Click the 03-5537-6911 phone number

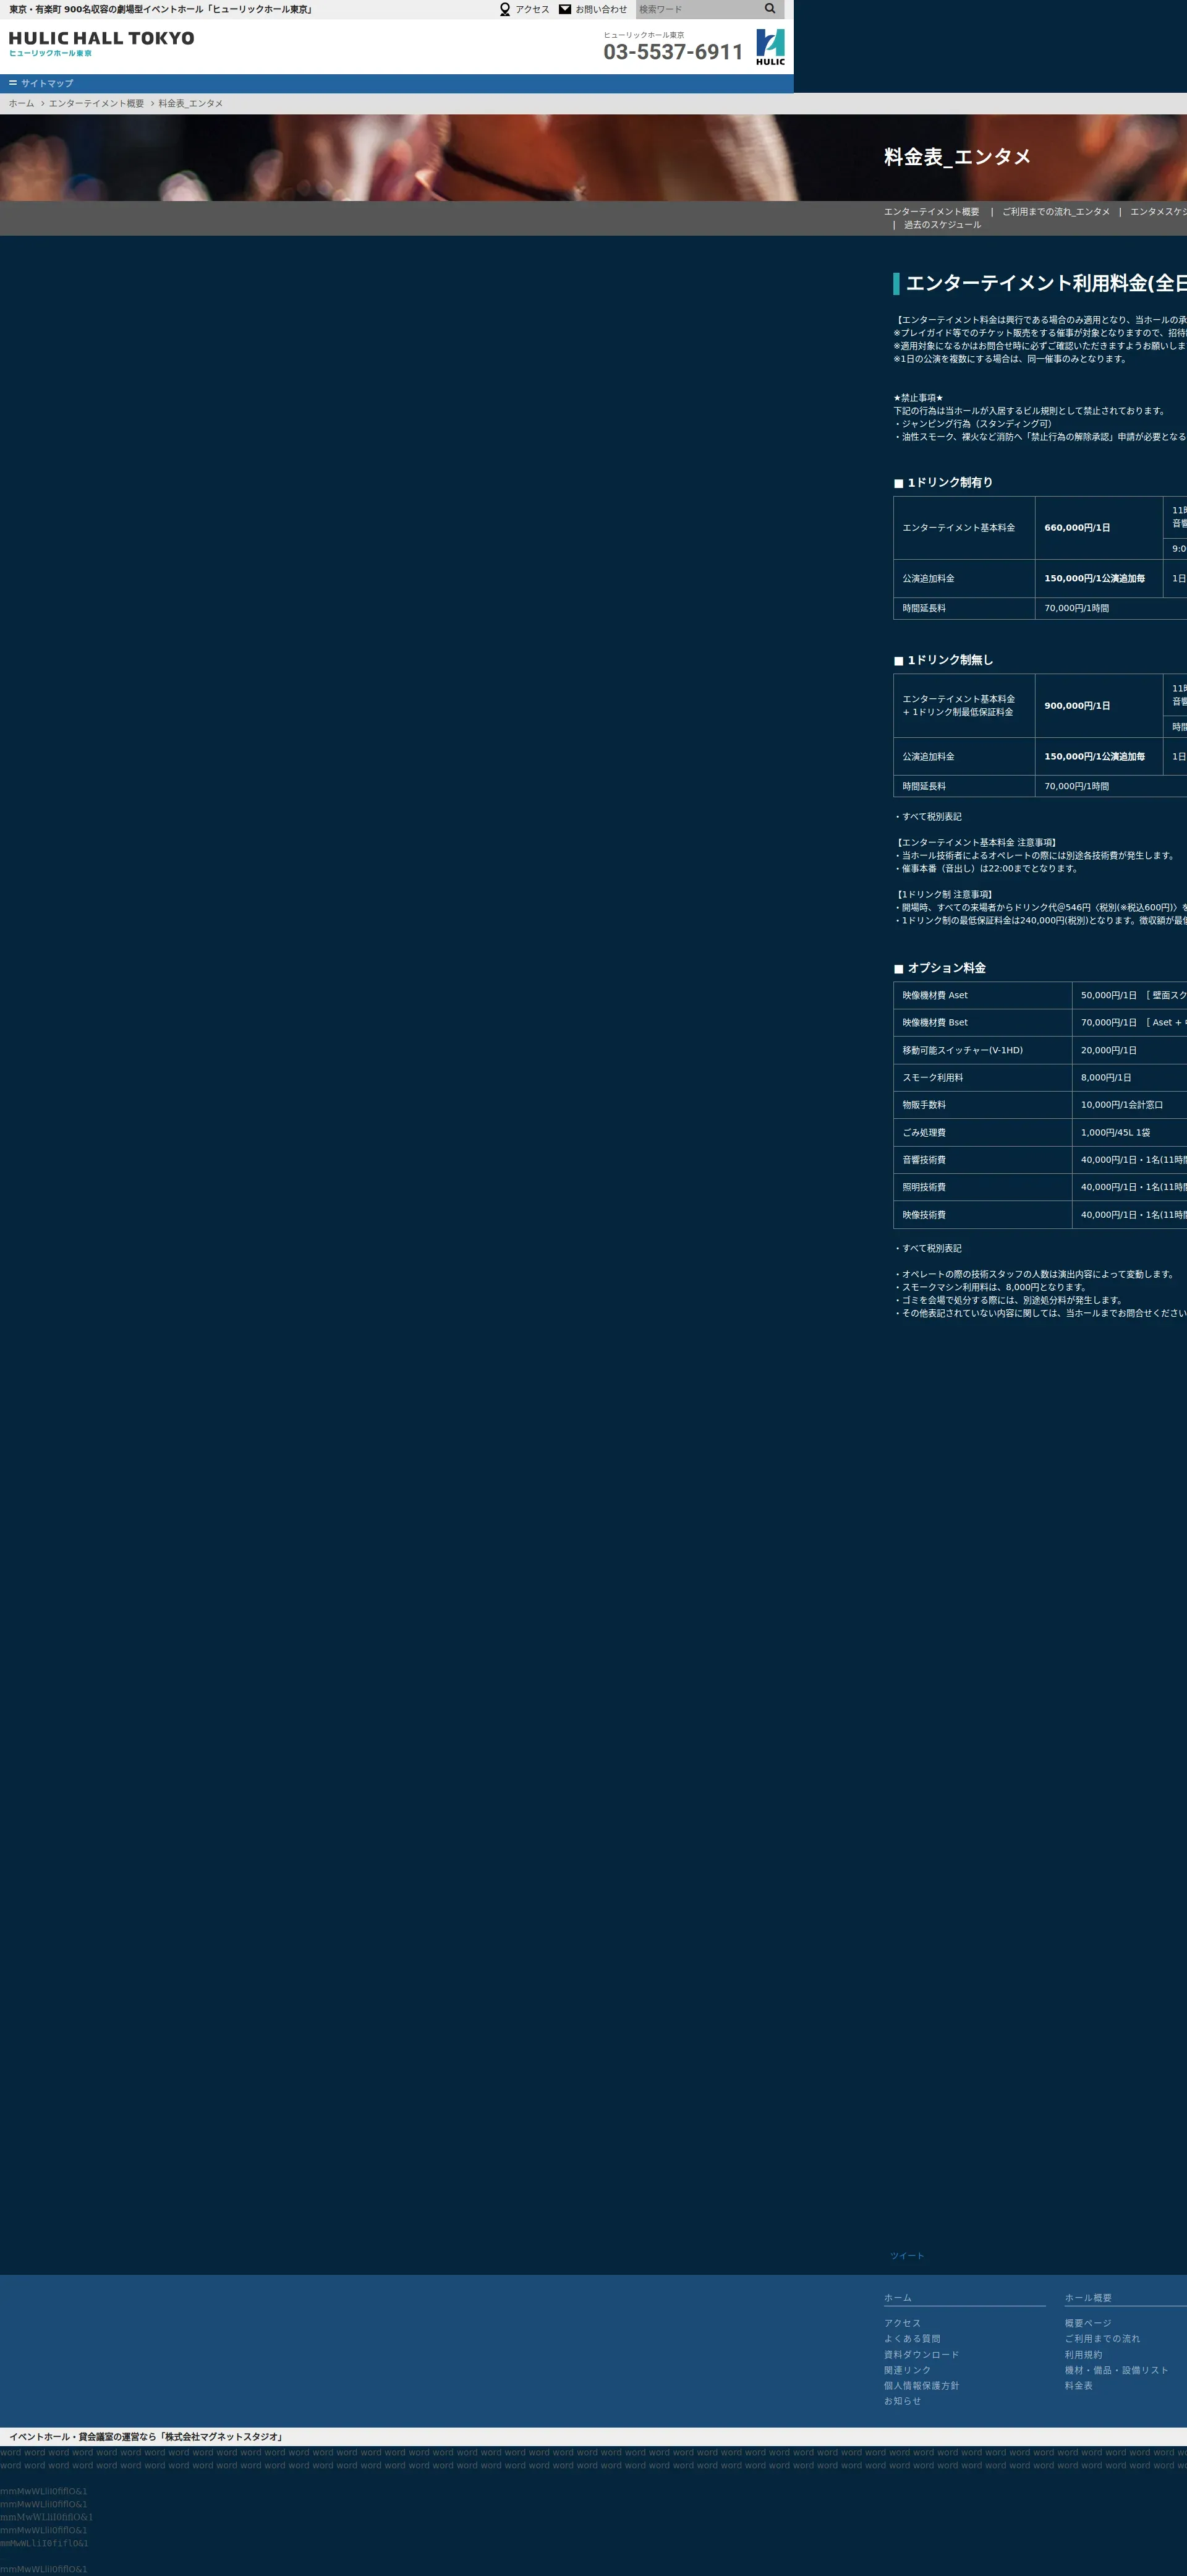[x=673, y=52]
